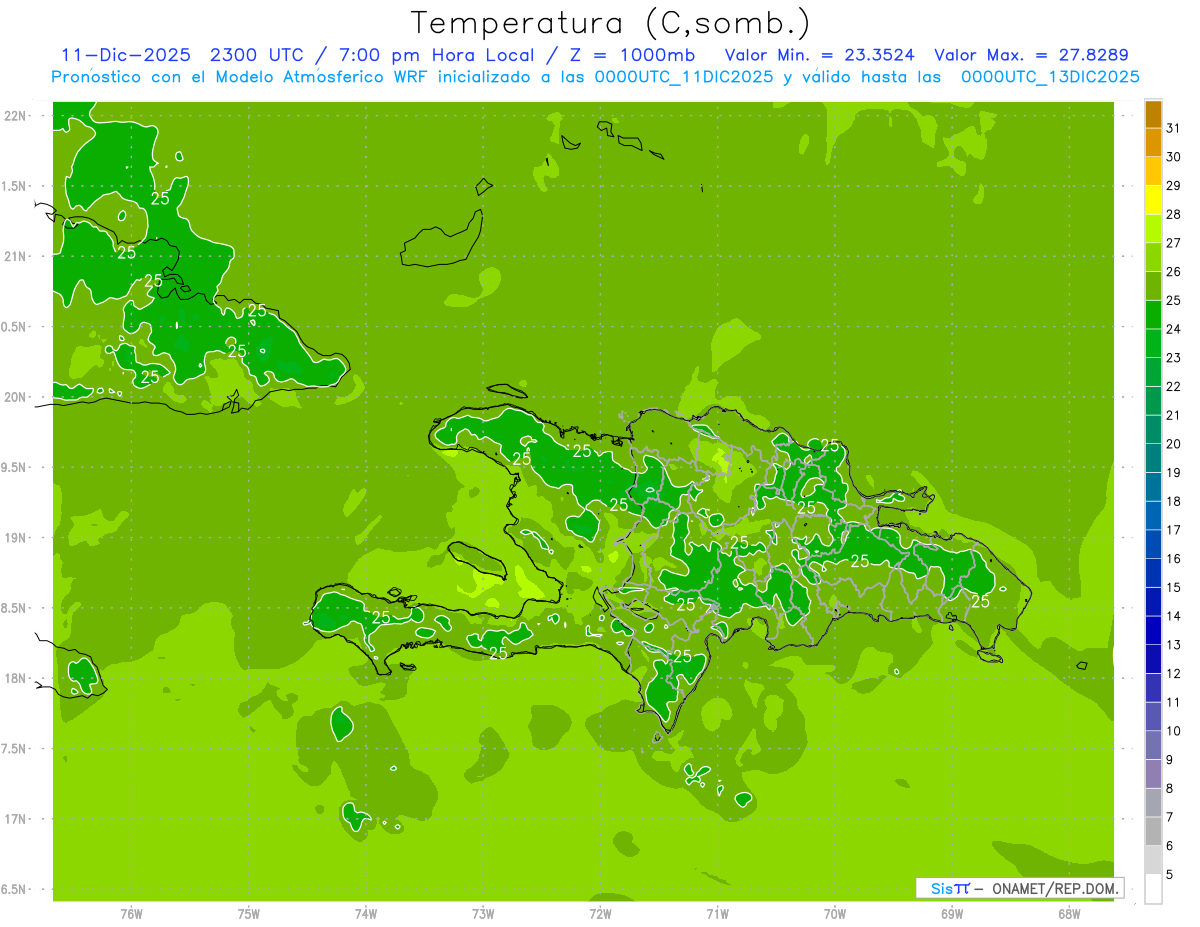Click the "20N" latitude axis label
The width and height of the screenshot is (1200, 927).
point(16,397)
